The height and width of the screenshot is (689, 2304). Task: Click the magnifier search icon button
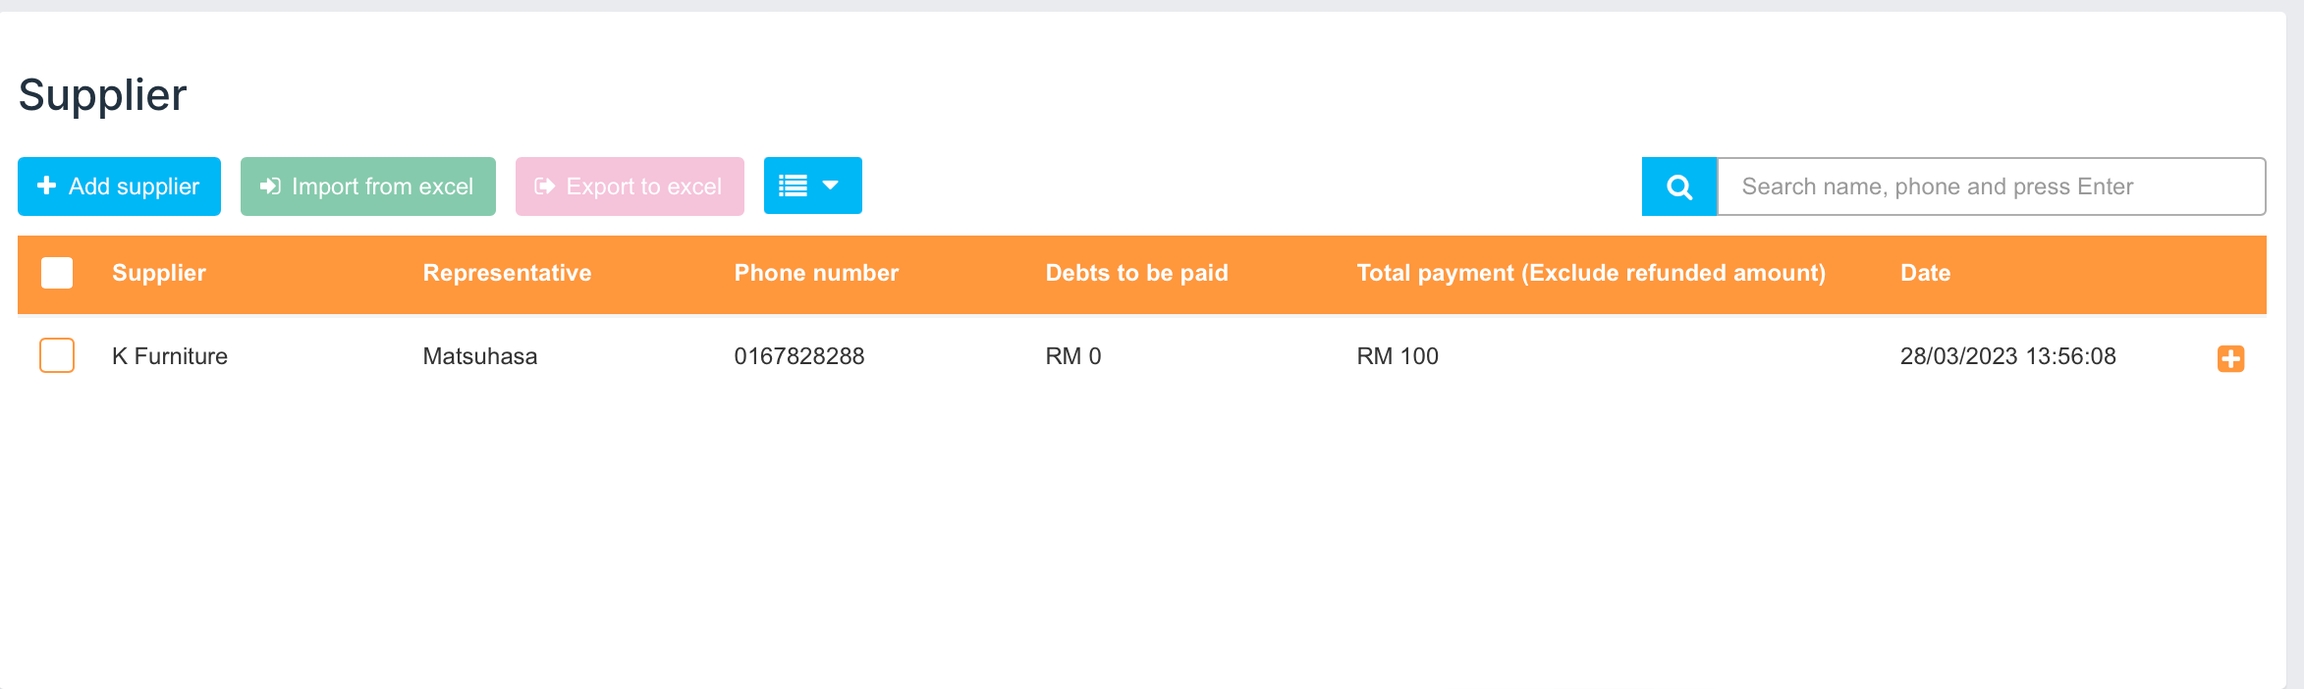pyautogui.click(x=1679, y=186)
